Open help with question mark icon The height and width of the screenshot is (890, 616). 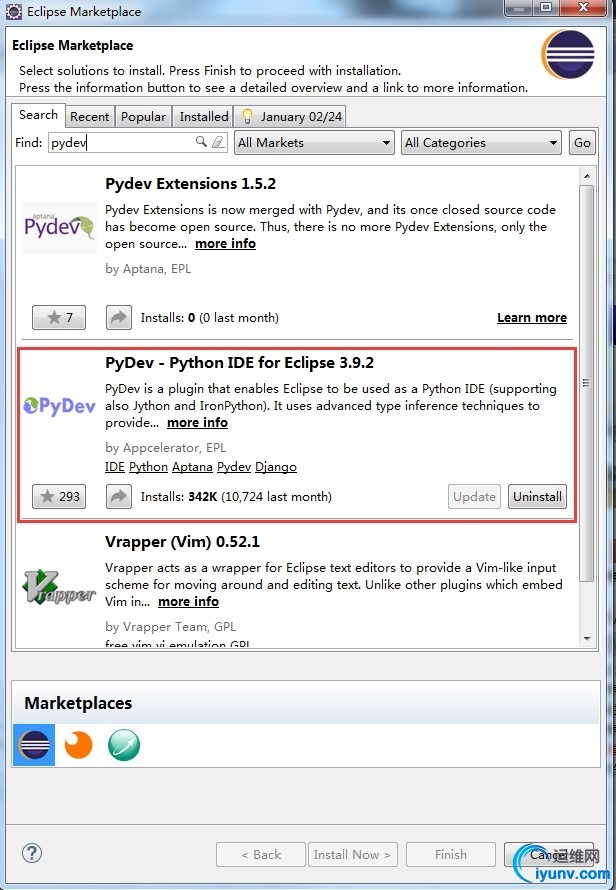tap(32, 853)
